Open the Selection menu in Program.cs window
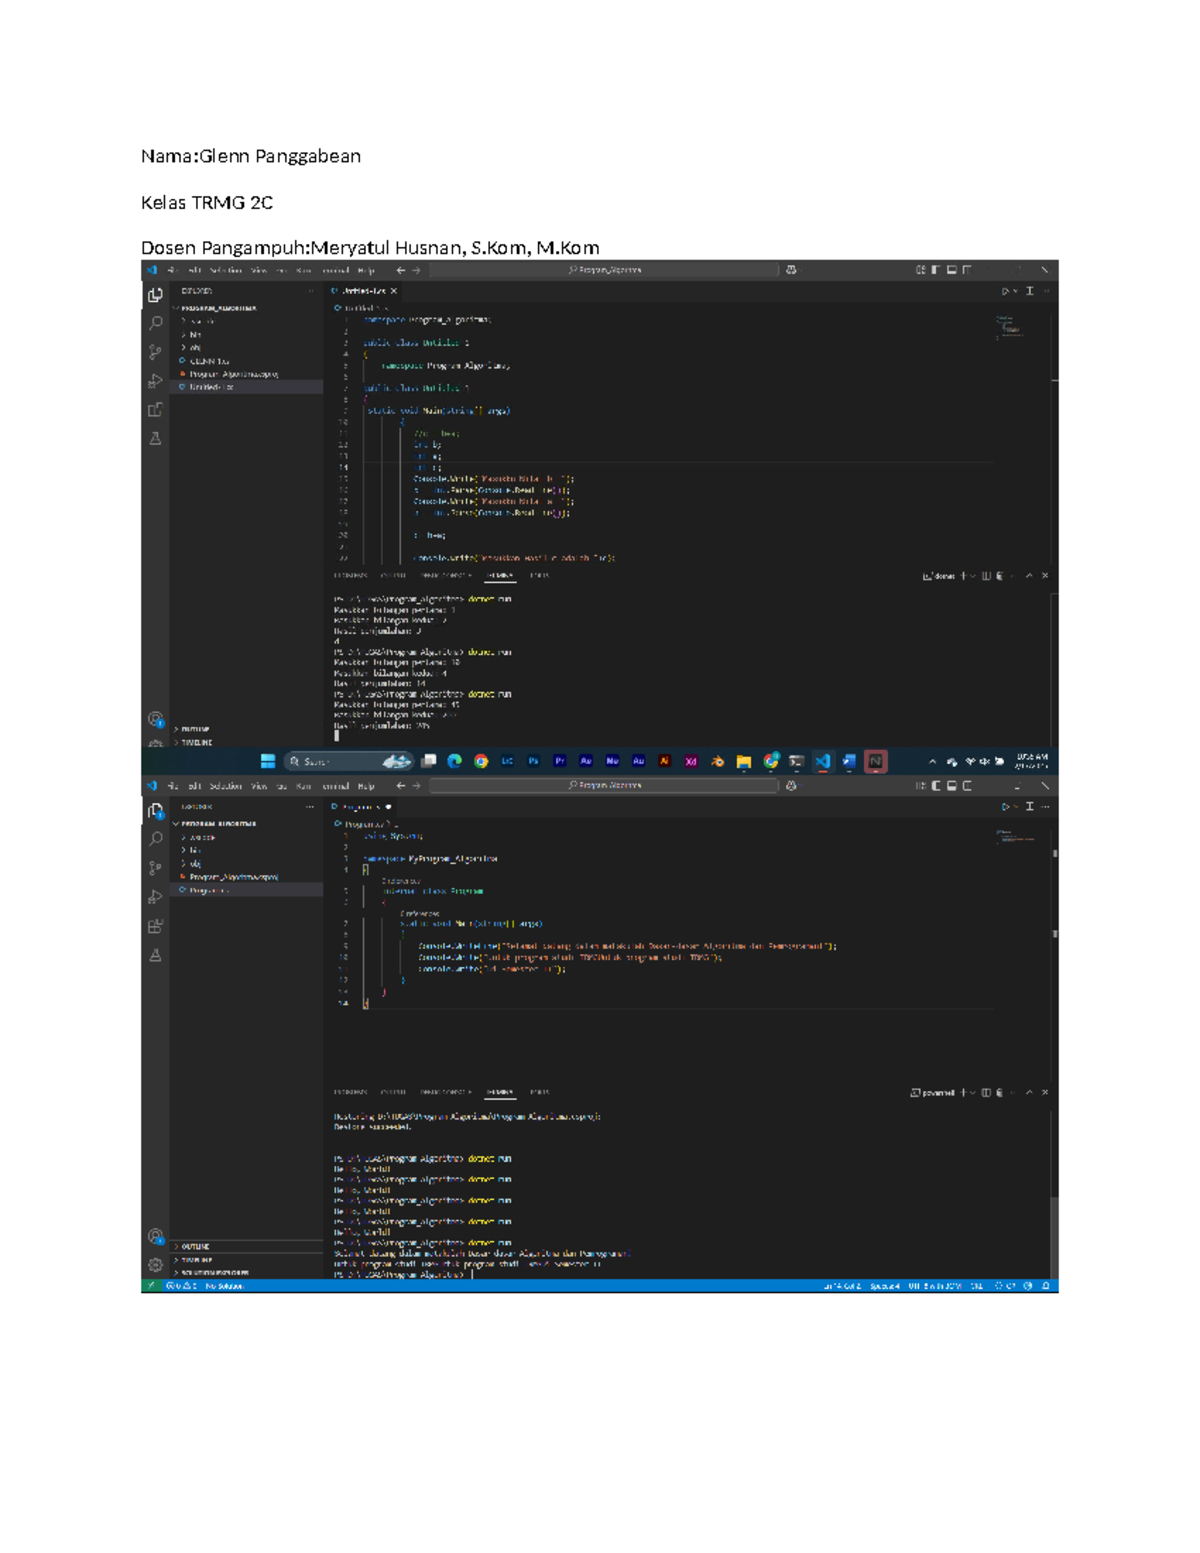This screenshot has width=1200, height=1553. (226, 786)
